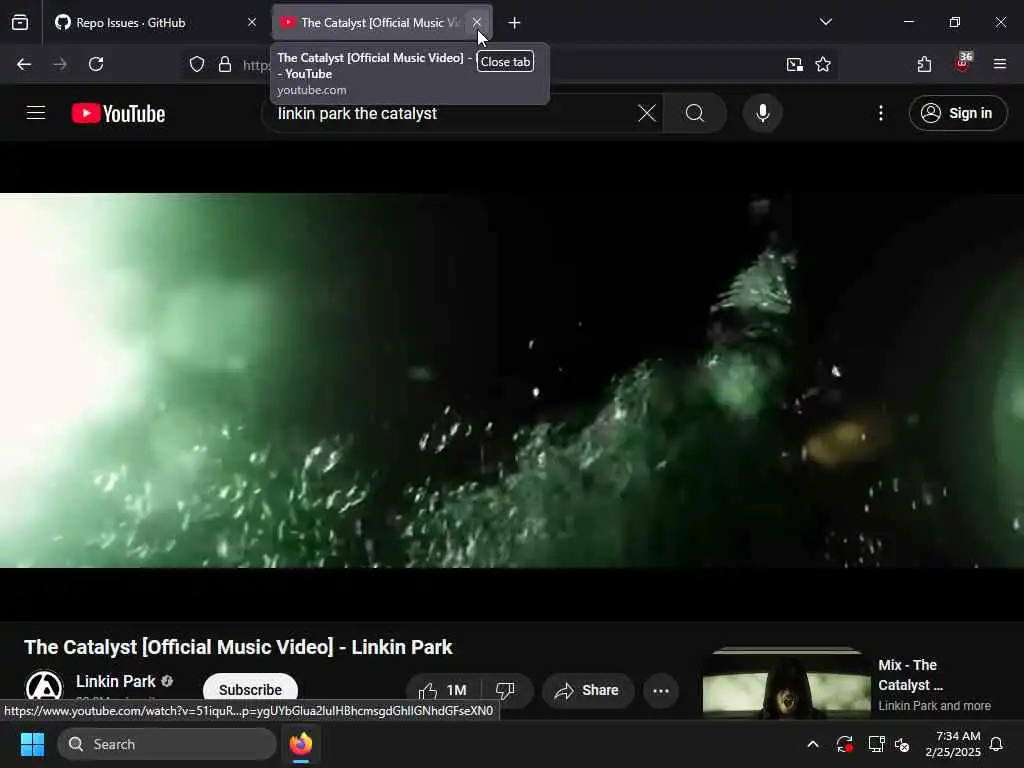Open the Extensions puzzle icon
This screenshot has height=768, width=1024.
(x=925, y=64)
